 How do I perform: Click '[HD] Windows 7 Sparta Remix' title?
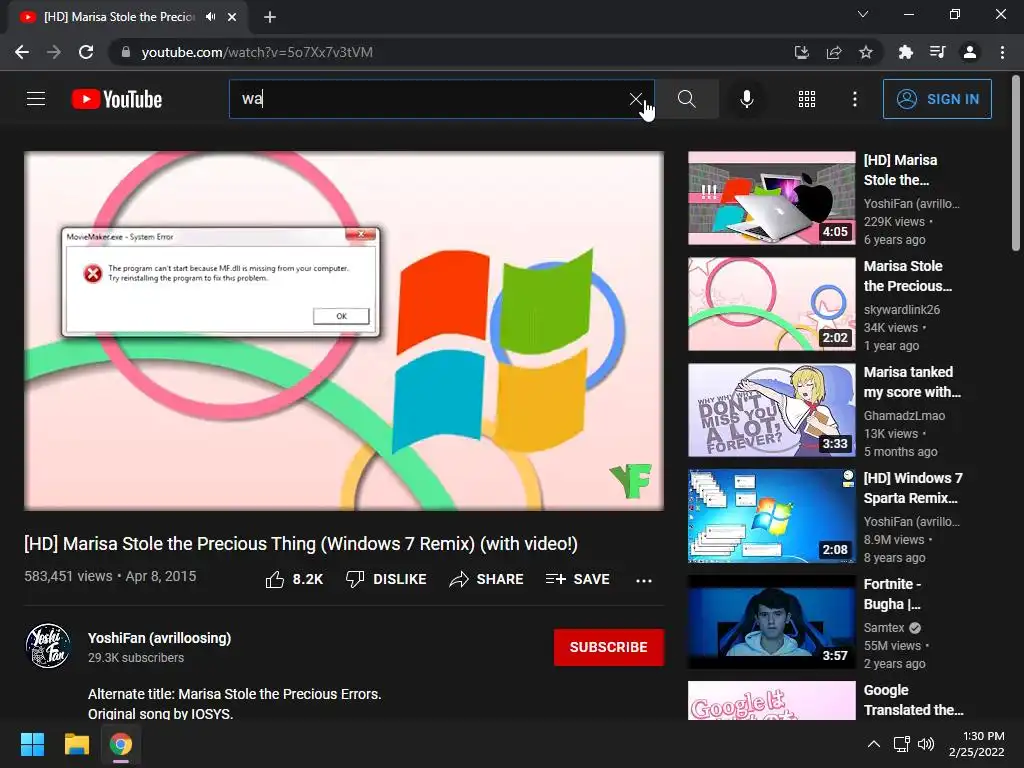[913, 488]
